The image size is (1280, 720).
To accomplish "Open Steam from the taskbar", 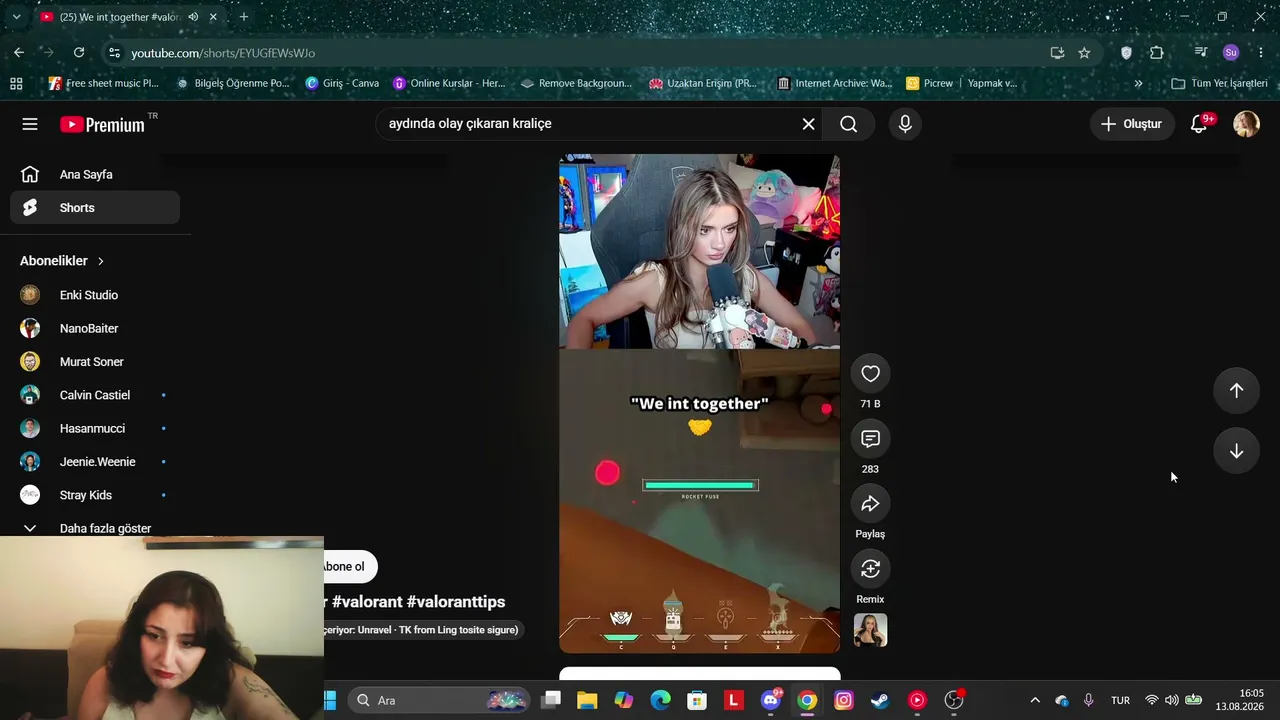I will click(880, 700).
